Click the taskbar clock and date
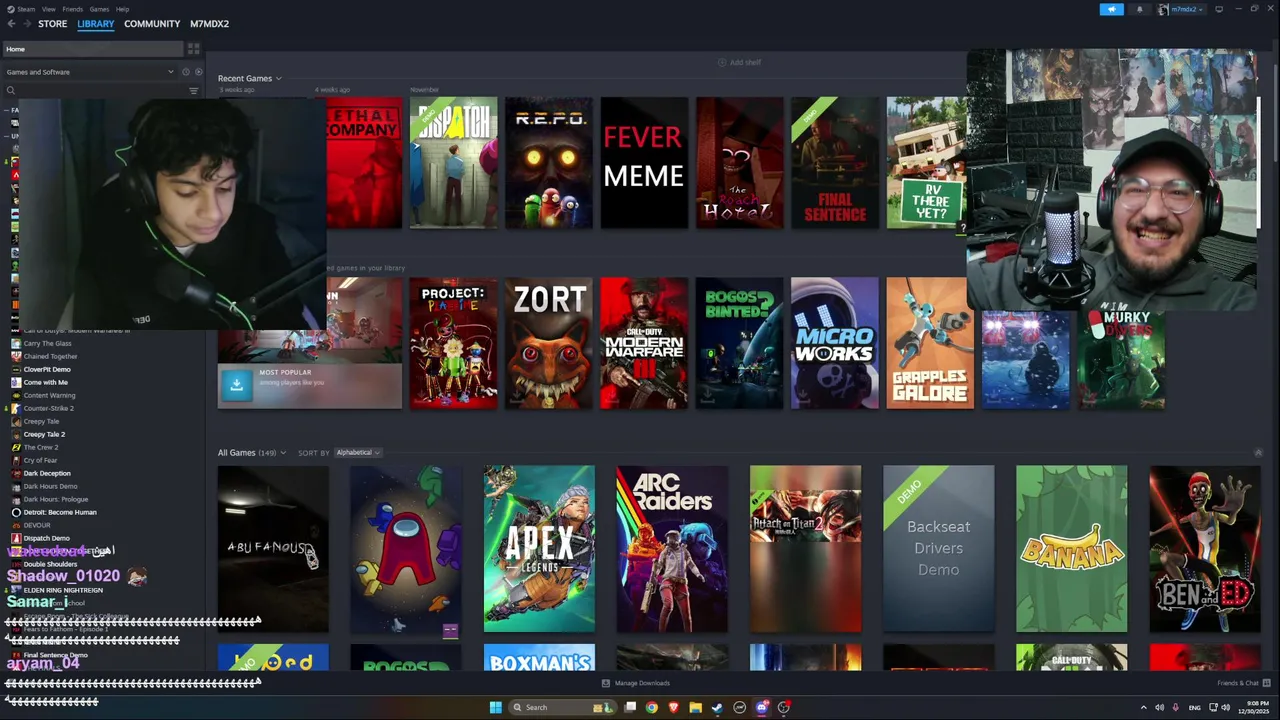Screen dimensions: 1280x720 pos(1254,707)
